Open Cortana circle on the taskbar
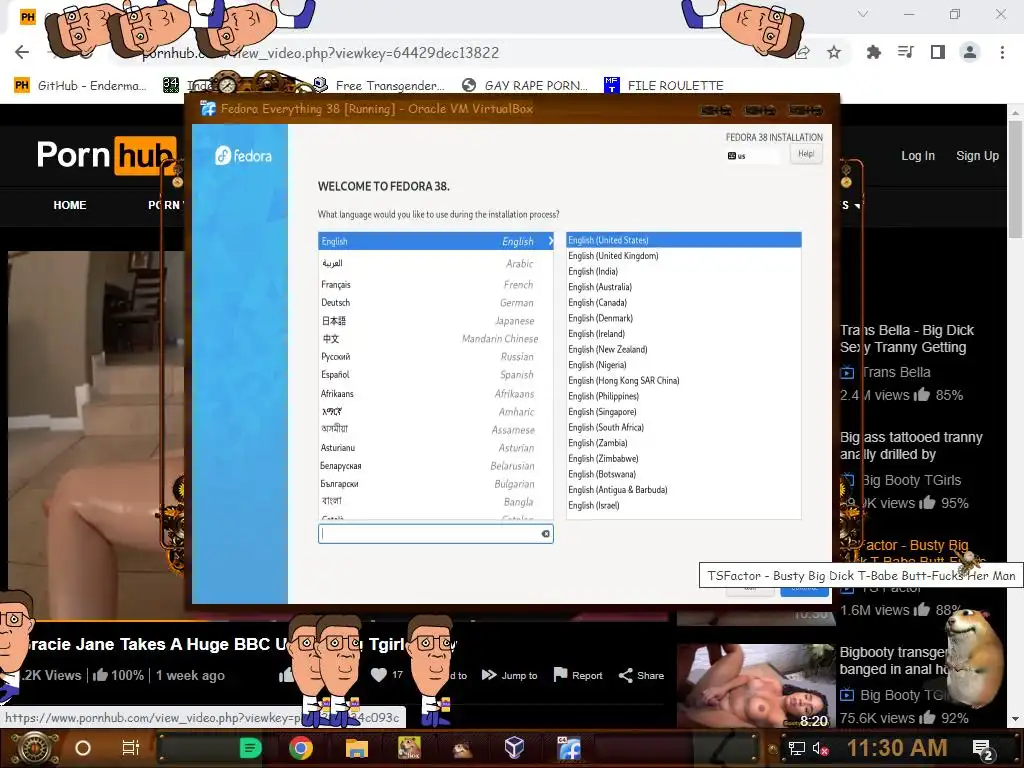 83,748
